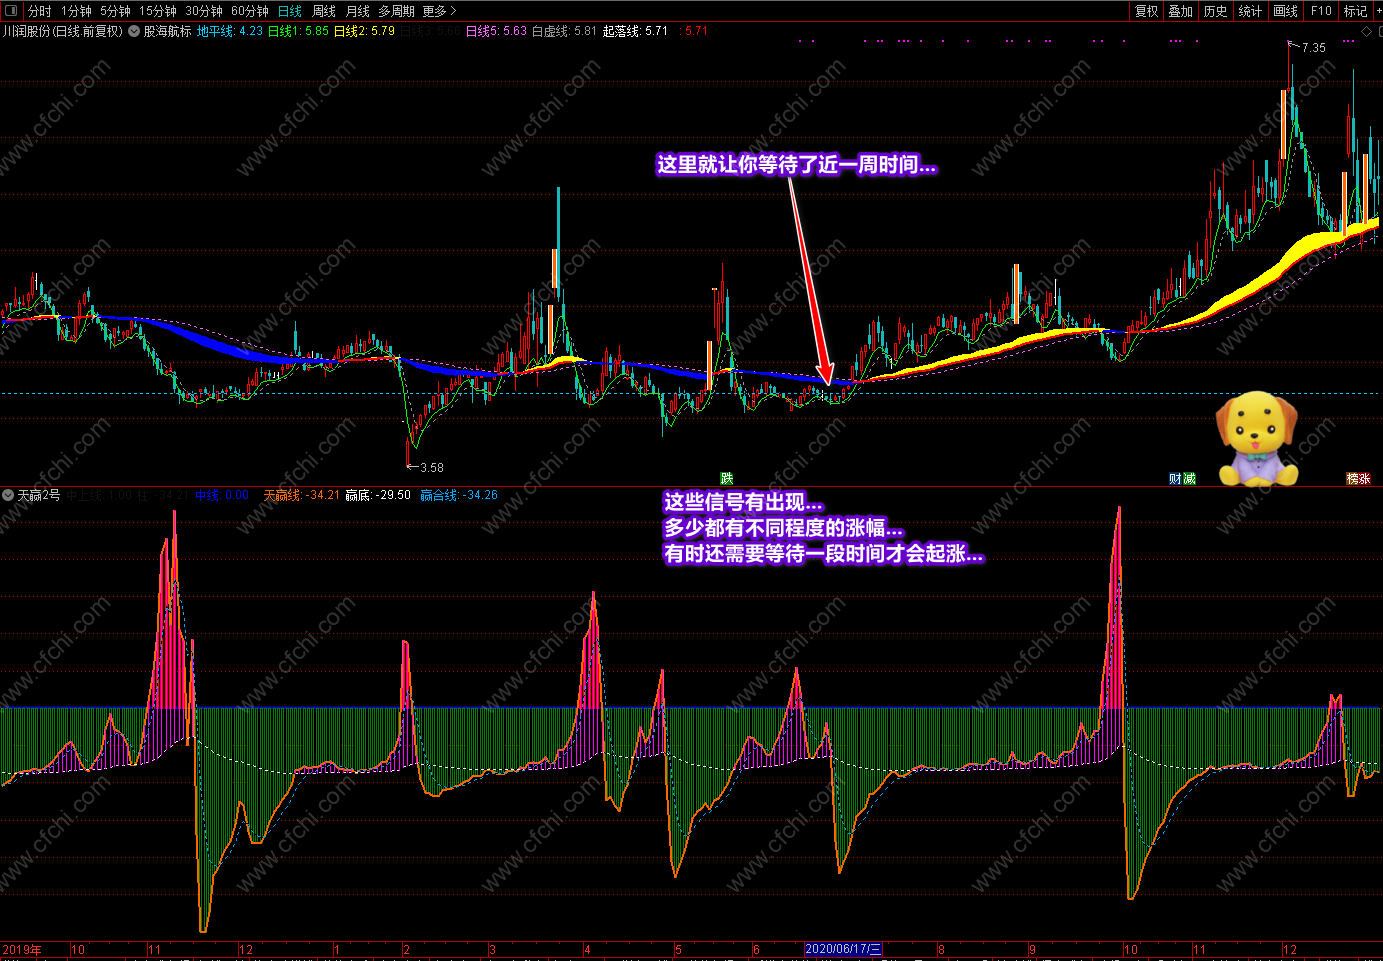Open the 天赢2号 indicator dropdown arrow
Image resolution: width=1383 pixels, height=961 pixels.
coord(8,495)
